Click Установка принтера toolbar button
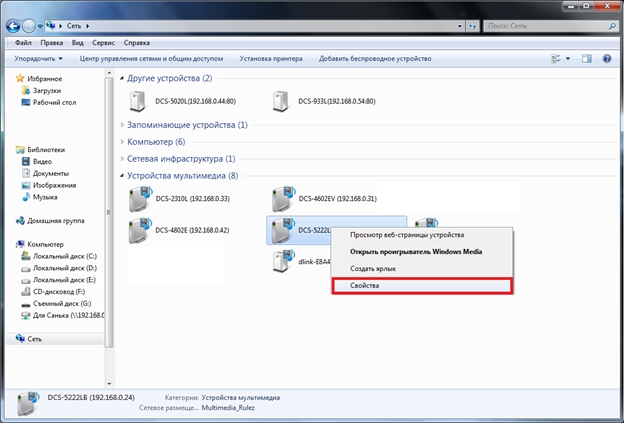This screenshot has width=624, height=423. pyautogui.click(x=273, y=59)
